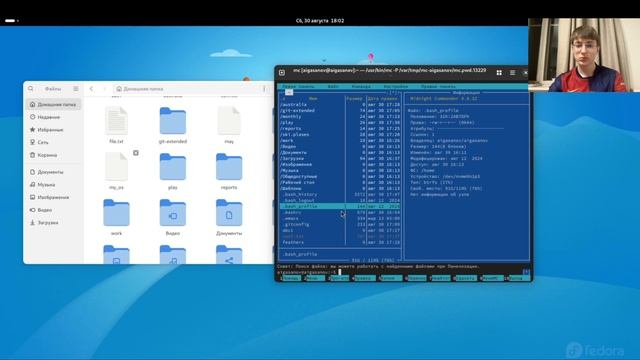Select the .bash_logout file row
640x360 pixels.
[340, 200]
